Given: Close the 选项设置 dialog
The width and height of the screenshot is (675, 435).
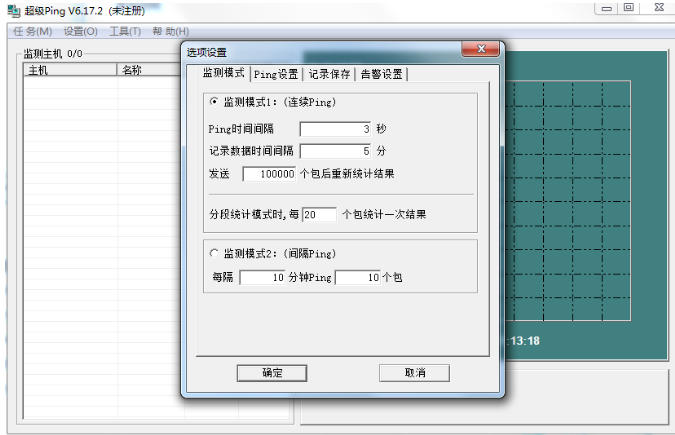Looking at the screenshot, I should pos(481,49).
